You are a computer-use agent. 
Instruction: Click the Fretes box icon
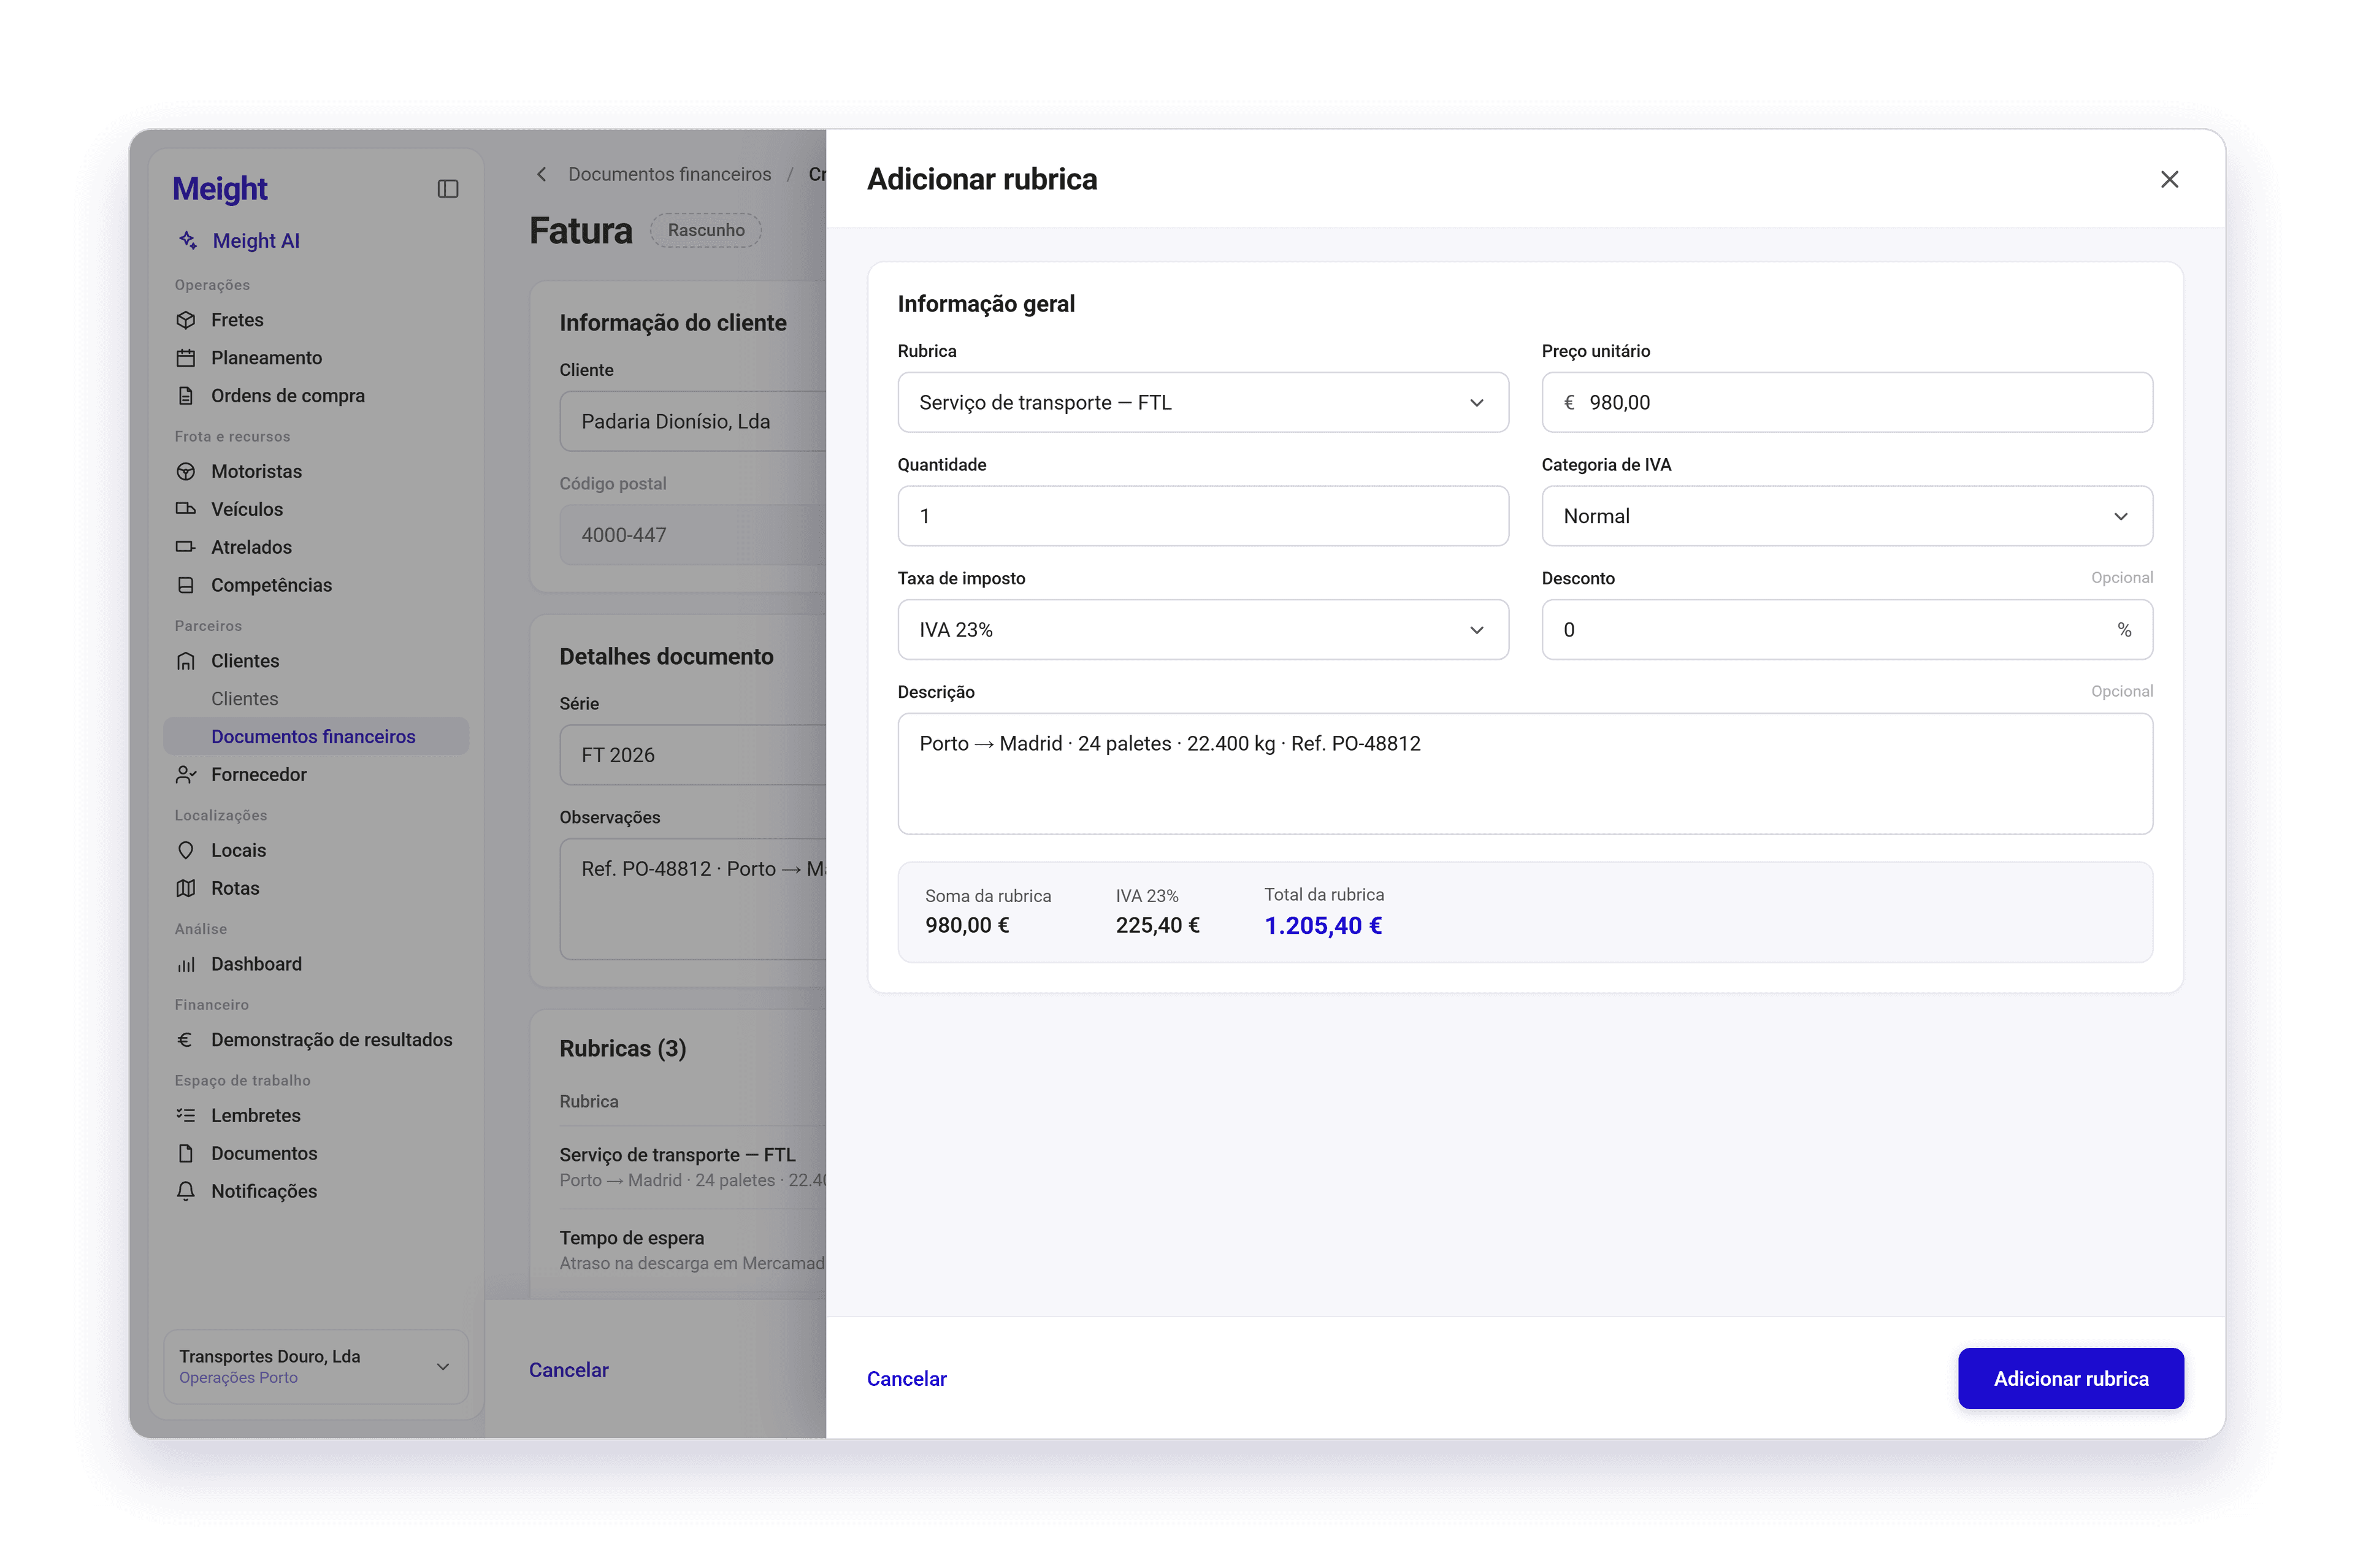[x=186, y=320]
